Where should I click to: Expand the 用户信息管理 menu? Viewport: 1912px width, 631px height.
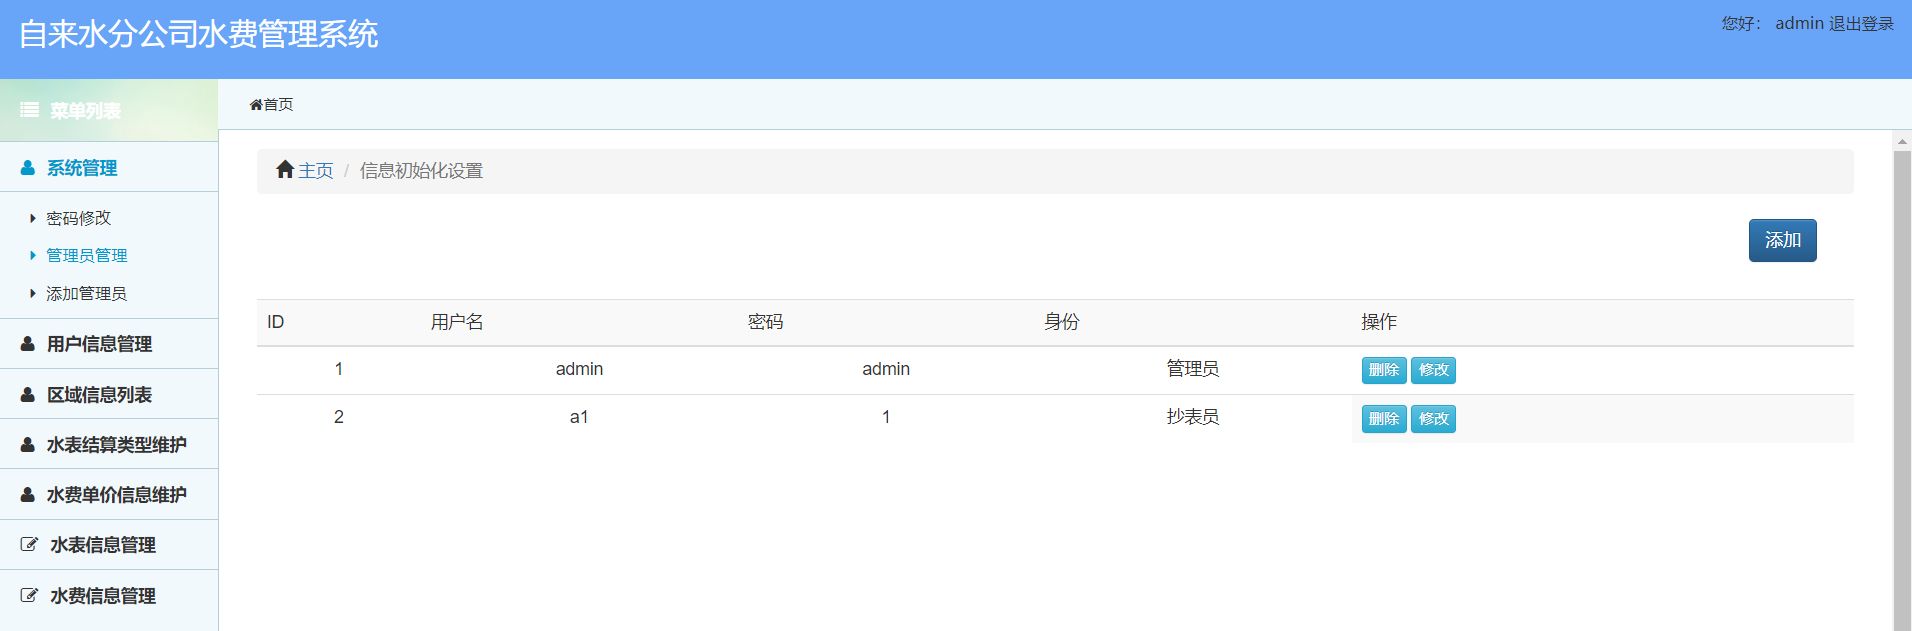(x=109, y=344)
